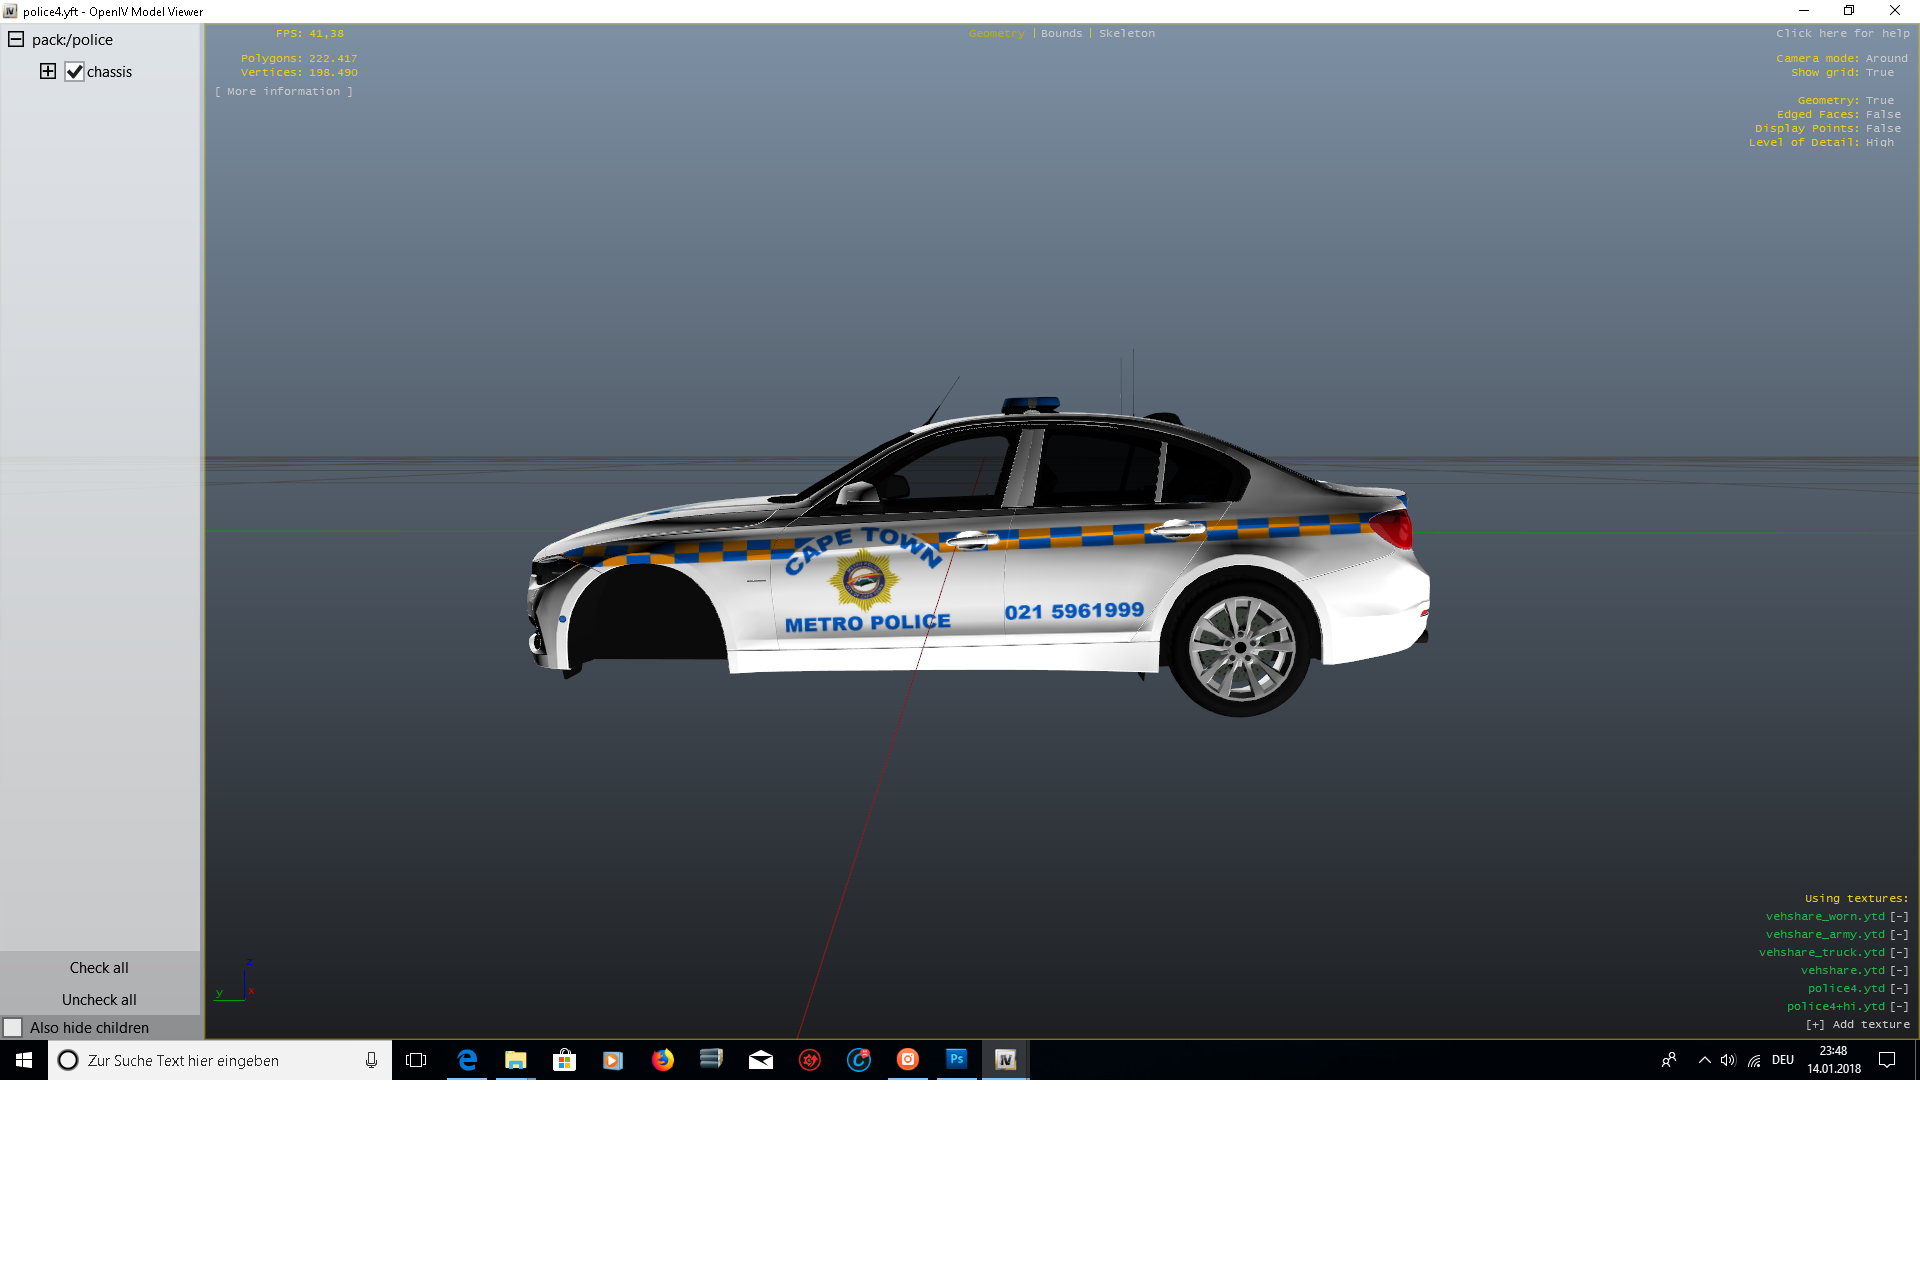Switch to the Skeleton view tab
Viewport: 1920px width, 1275px height.
click(1126, 34)
